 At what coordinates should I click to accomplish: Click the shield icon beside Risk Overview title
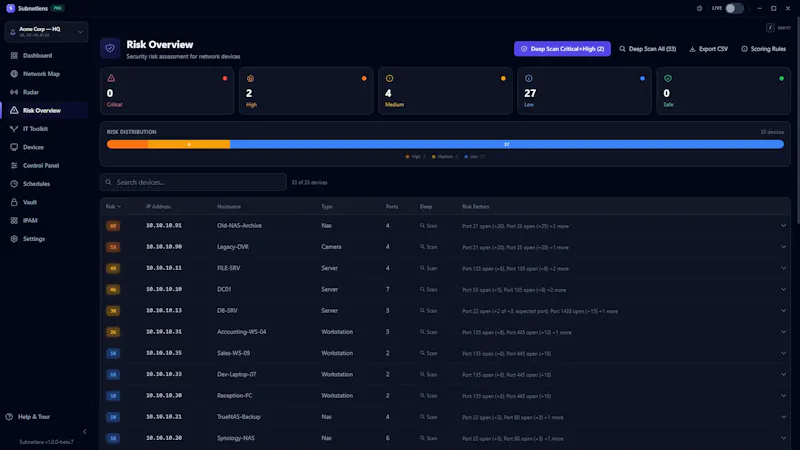click(110, 48)
